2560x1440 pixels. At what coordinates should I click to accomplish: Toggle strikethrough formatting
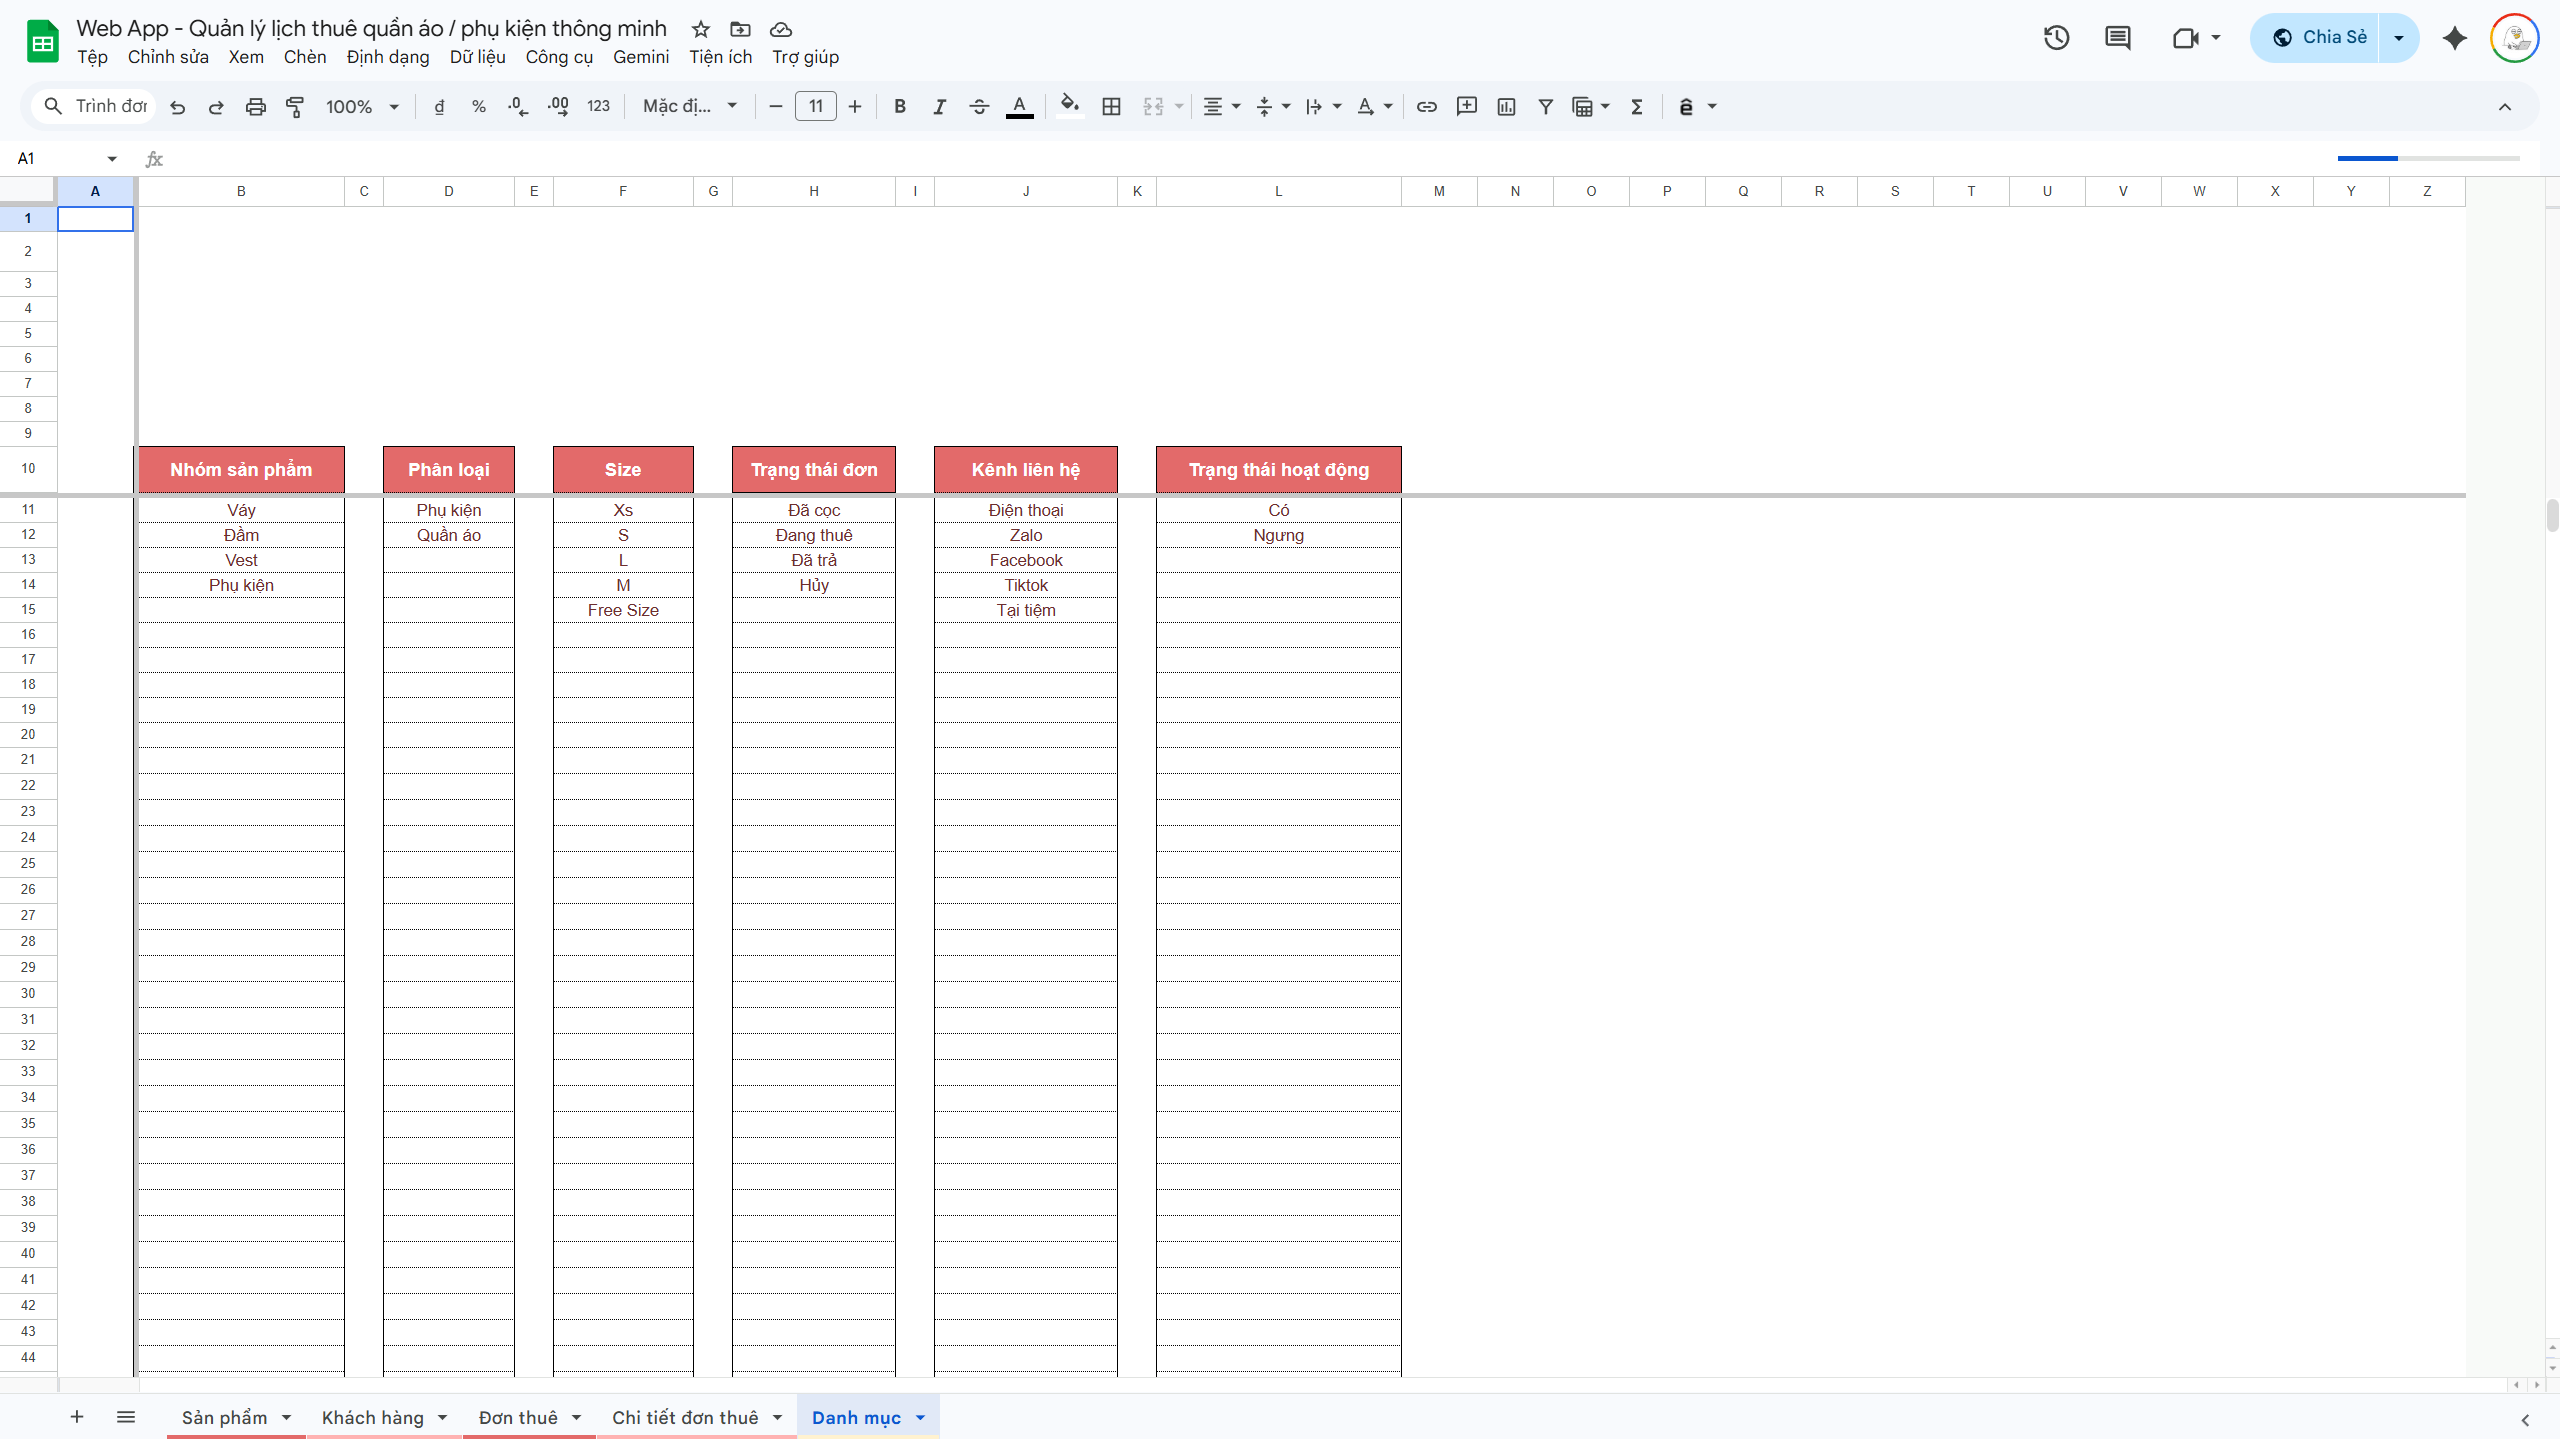pyautogui.click(x=979, y=107)
